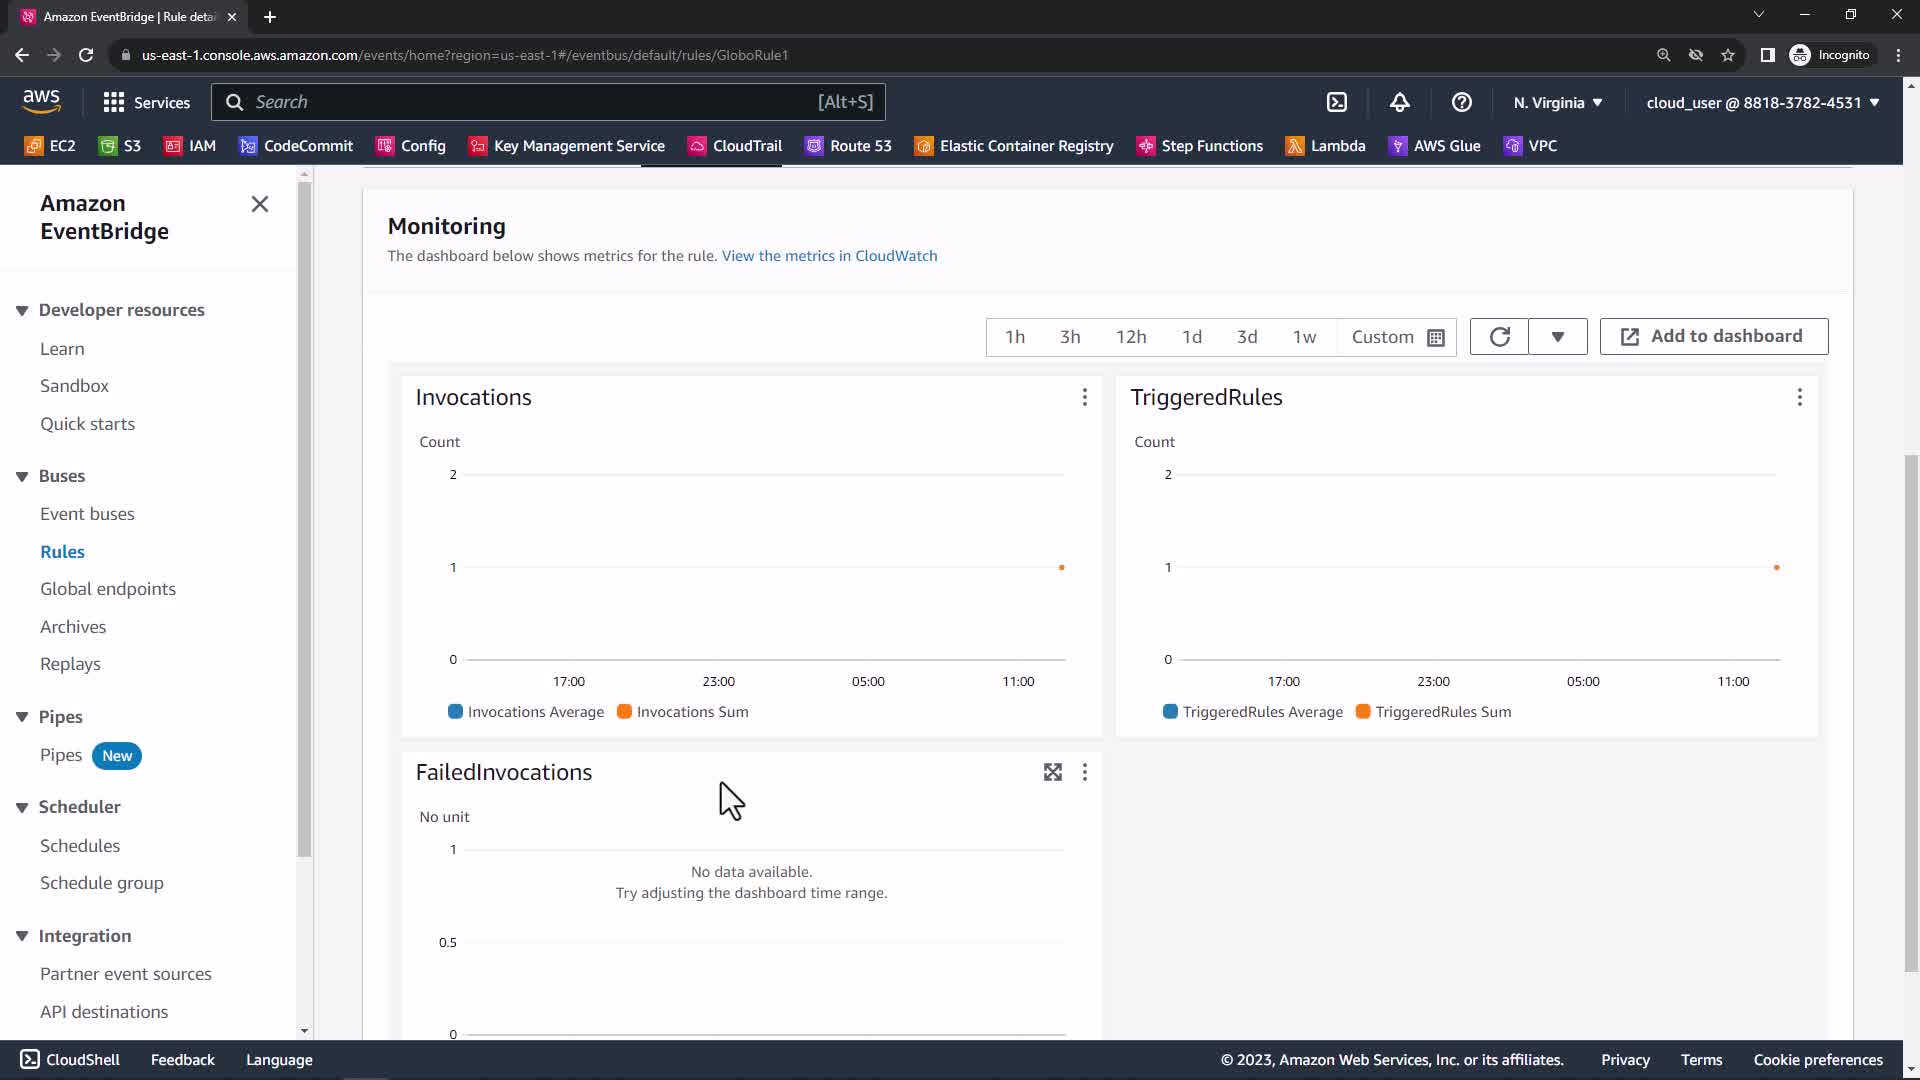Toggle Invocations Average legend series
The width and height of the screenshot is (1920, 1080).
(526, 712)
